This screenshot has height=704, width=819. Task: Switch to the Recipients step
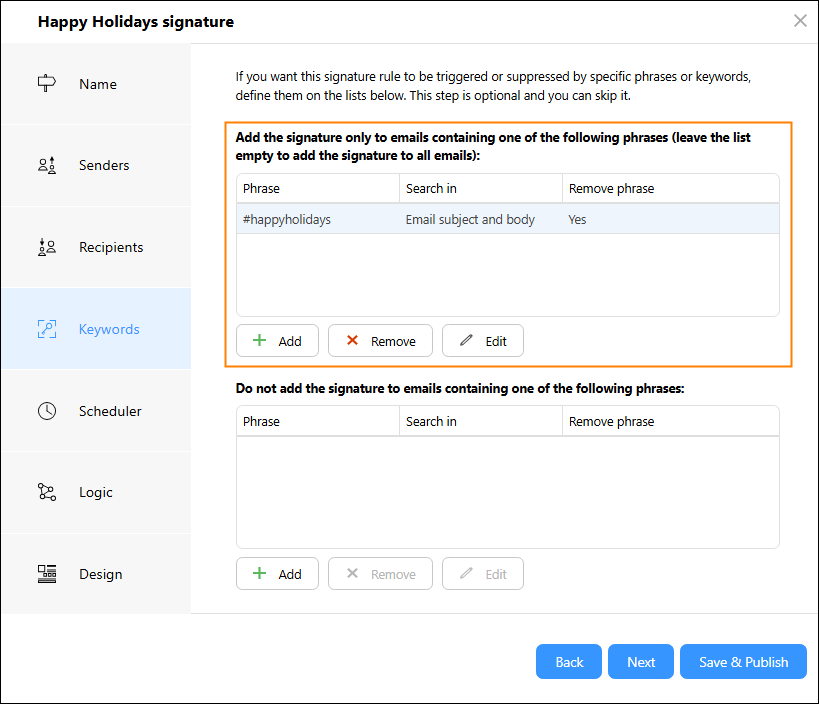(96, 247)
